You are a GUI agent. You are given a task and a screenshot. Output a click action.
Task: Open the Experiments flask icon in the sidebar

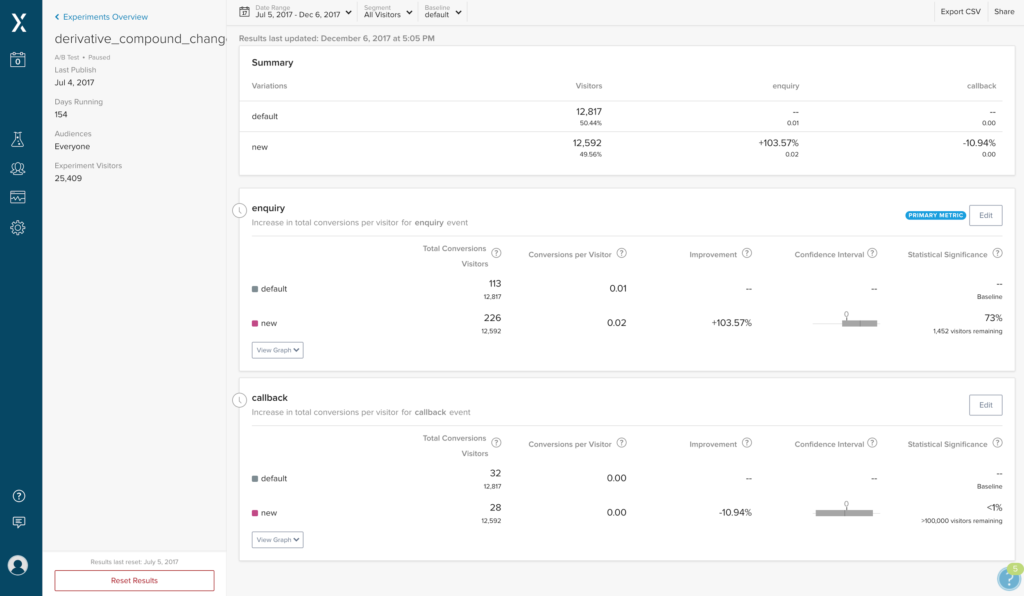coord(18,140)
